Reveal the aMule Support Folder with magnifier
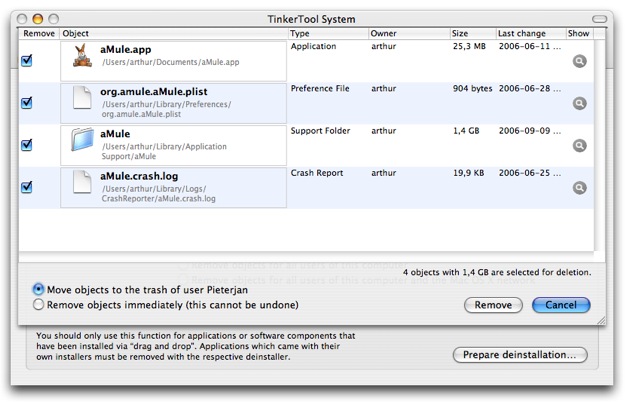The width and height of the screenshot is (630, 402). pyautogui.click(x=579, y=145)
